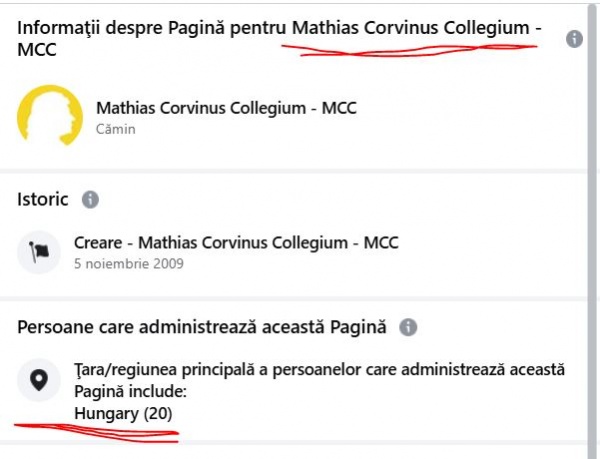Click the Hungary (20) country entry
Viewport: 600px width, 459px height.
(x=117, y=412)
